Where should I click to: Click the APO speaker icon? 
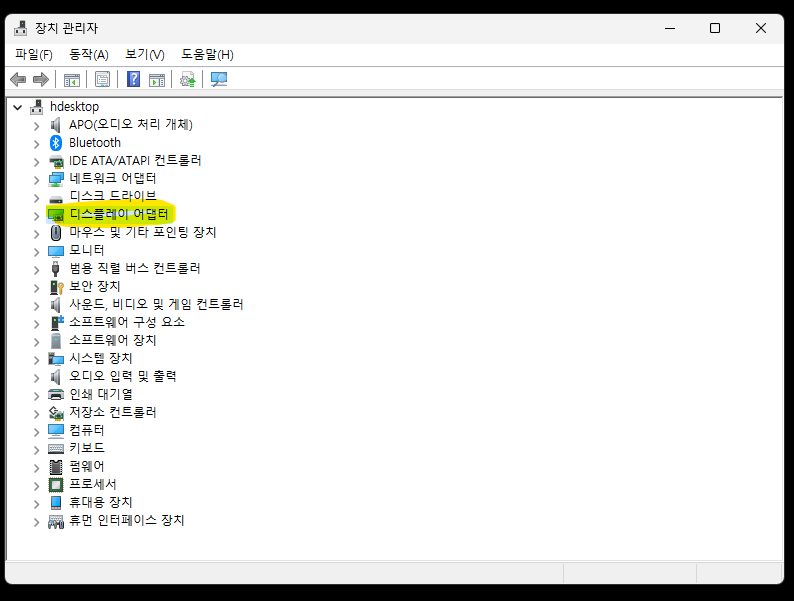(x=56, y=125)
